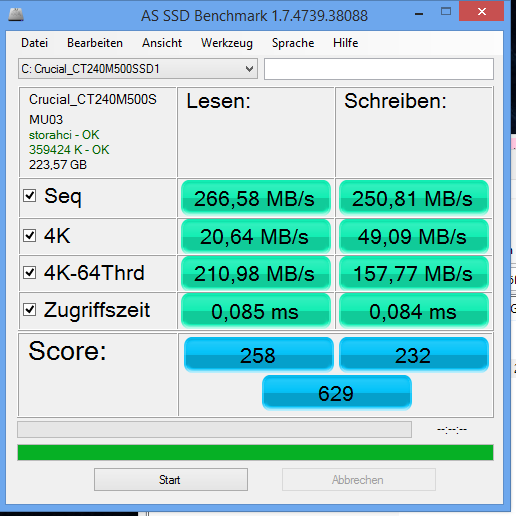Minimize the AS SSD Benchmark window

tap(419, 14)
